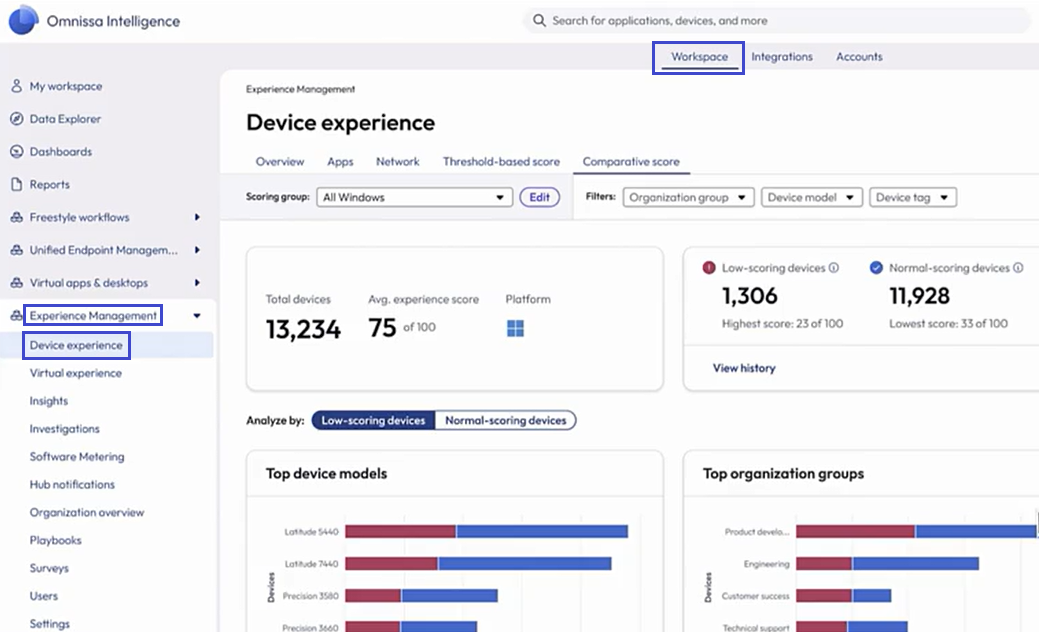Image resolution: width=1039 pixels, height=632 pixels.
Task: Click the View history link
Action: [743, 368]
